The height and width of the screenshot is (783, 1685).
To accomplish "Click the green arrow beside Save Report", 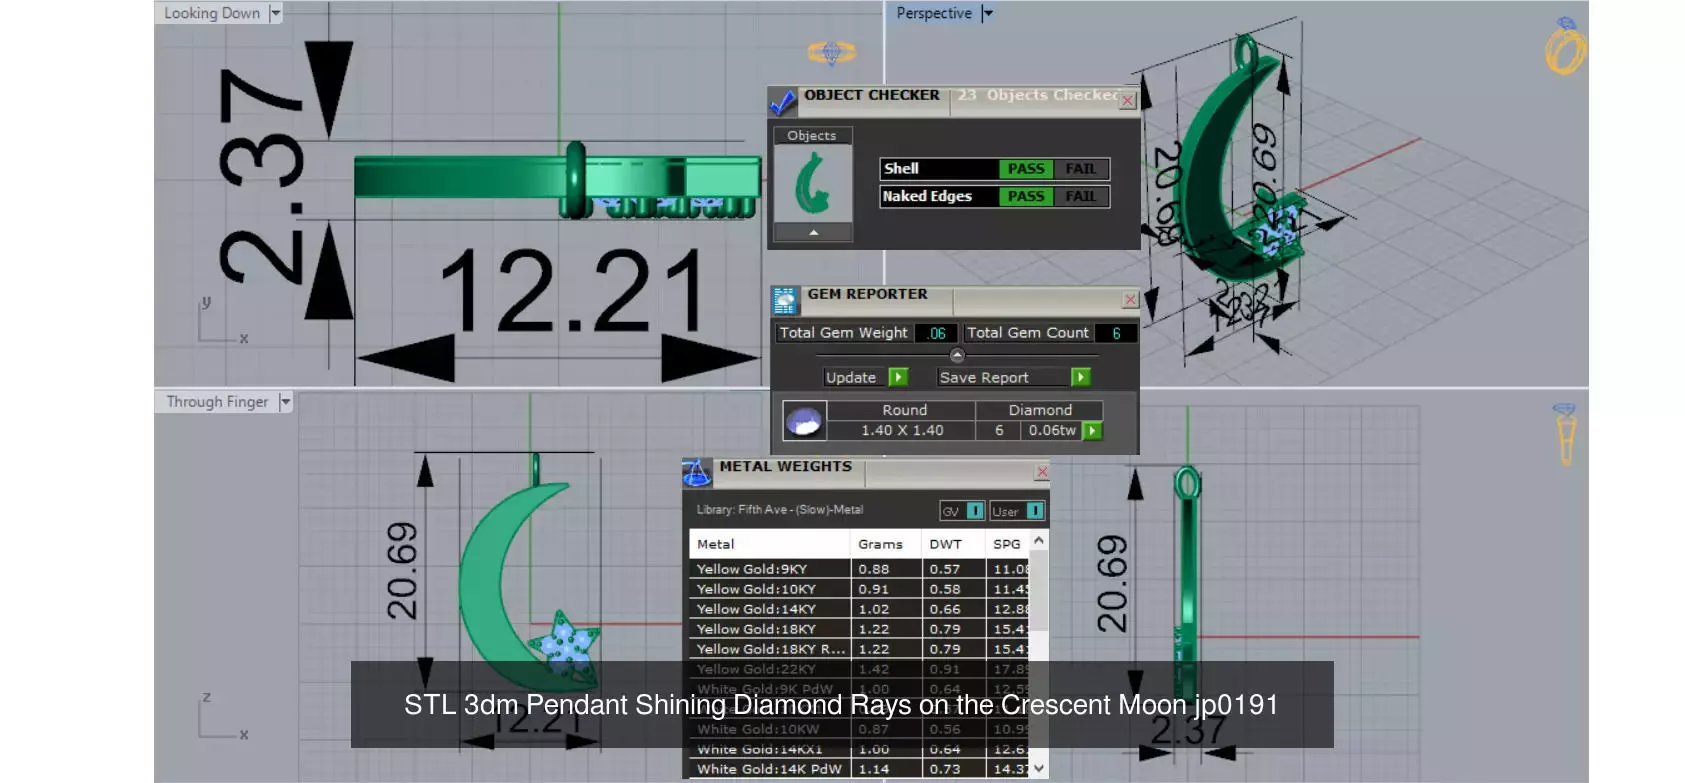I will click(x=1080, y=377).
